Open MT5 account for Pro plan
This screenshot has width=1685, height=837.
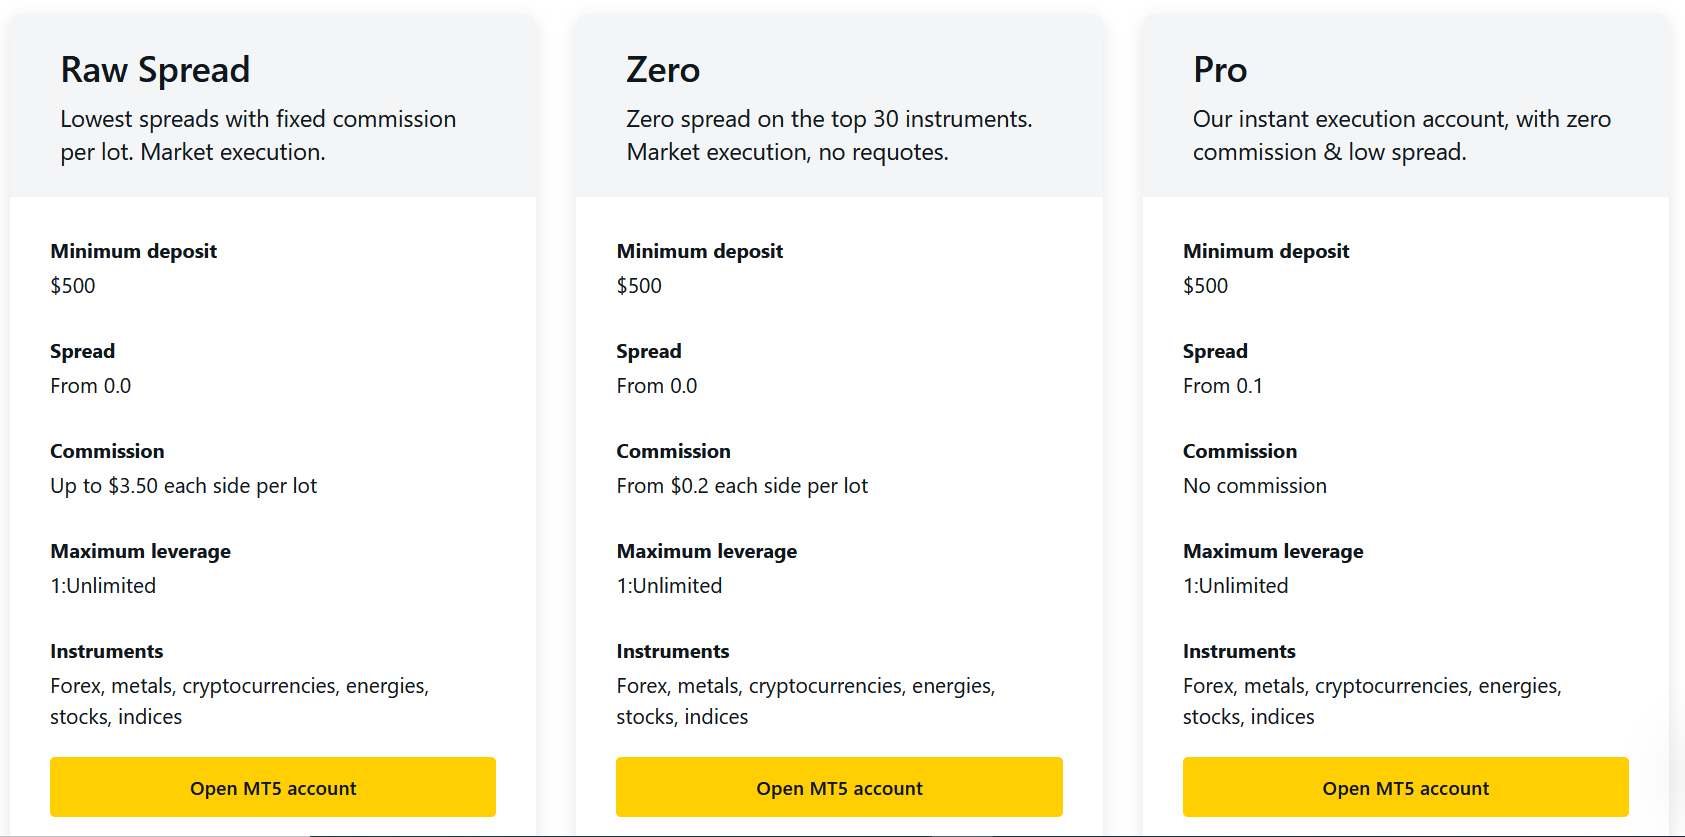pos(1405,787)
